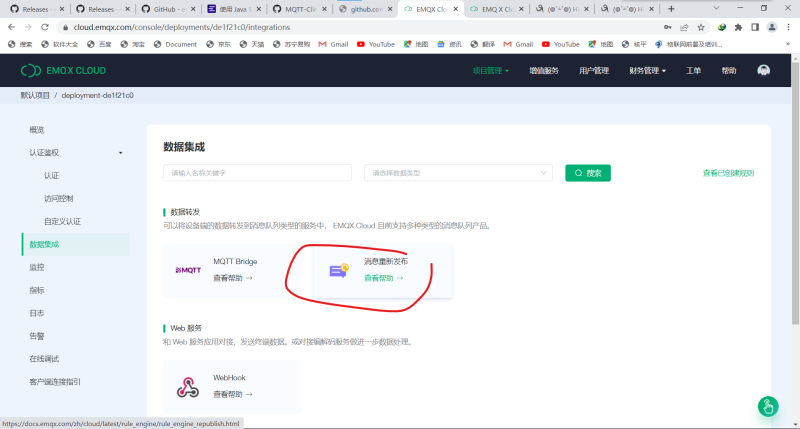Select the data integrations sidebar item
Image resolution: width=800 pixels, height=429 pixels.
(76, 244)
